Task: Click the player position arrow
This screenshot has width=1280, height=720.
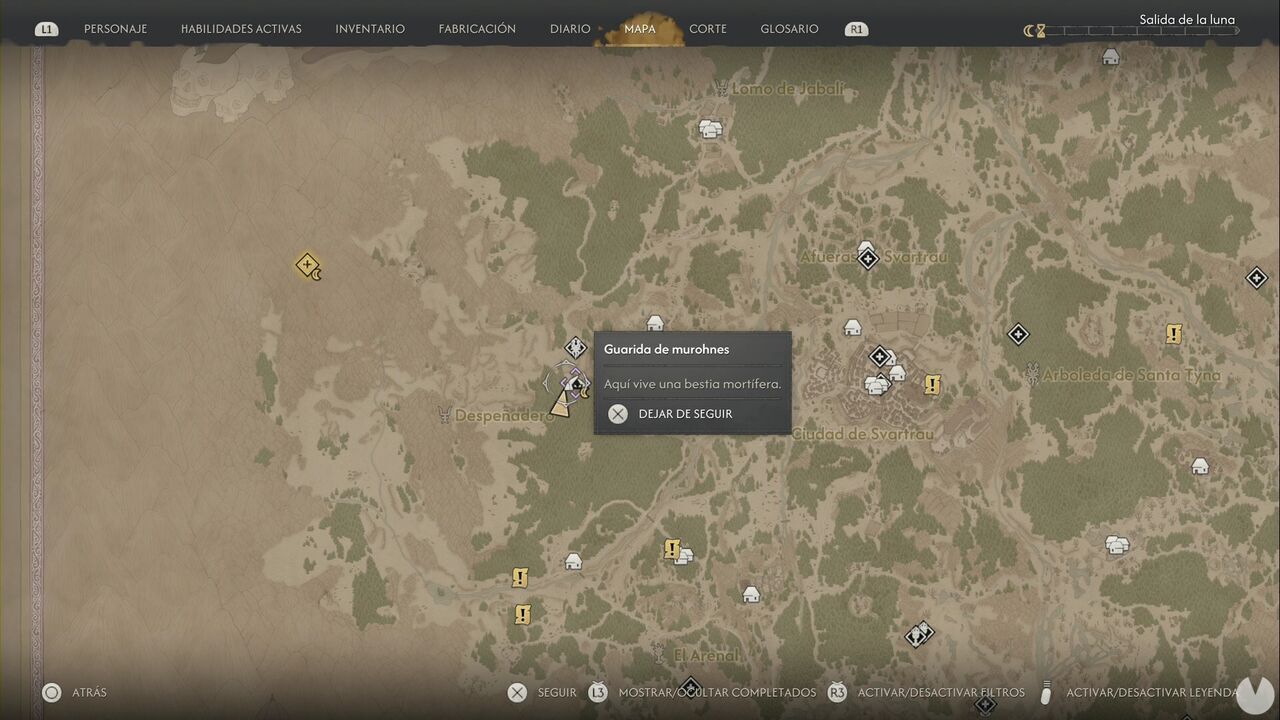Action: point(560,405)
